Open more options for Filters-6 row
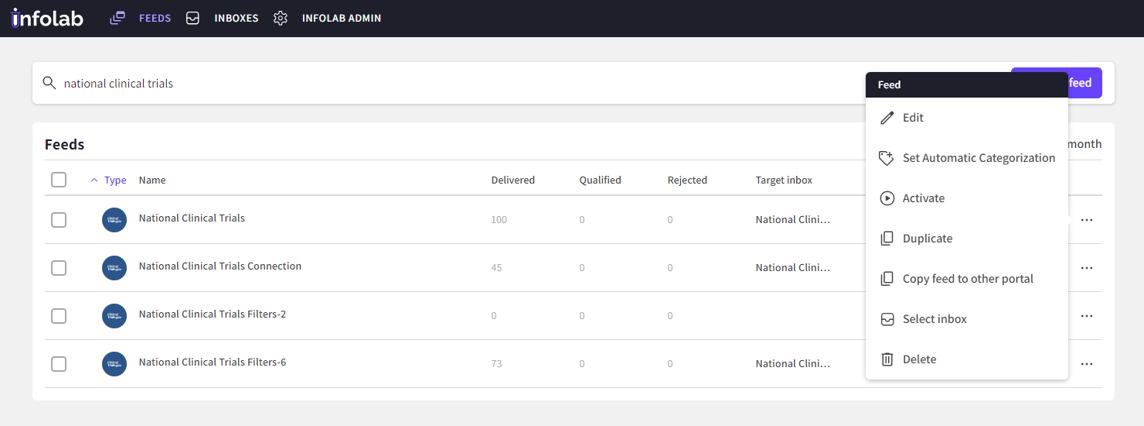 click(1086, 364)
